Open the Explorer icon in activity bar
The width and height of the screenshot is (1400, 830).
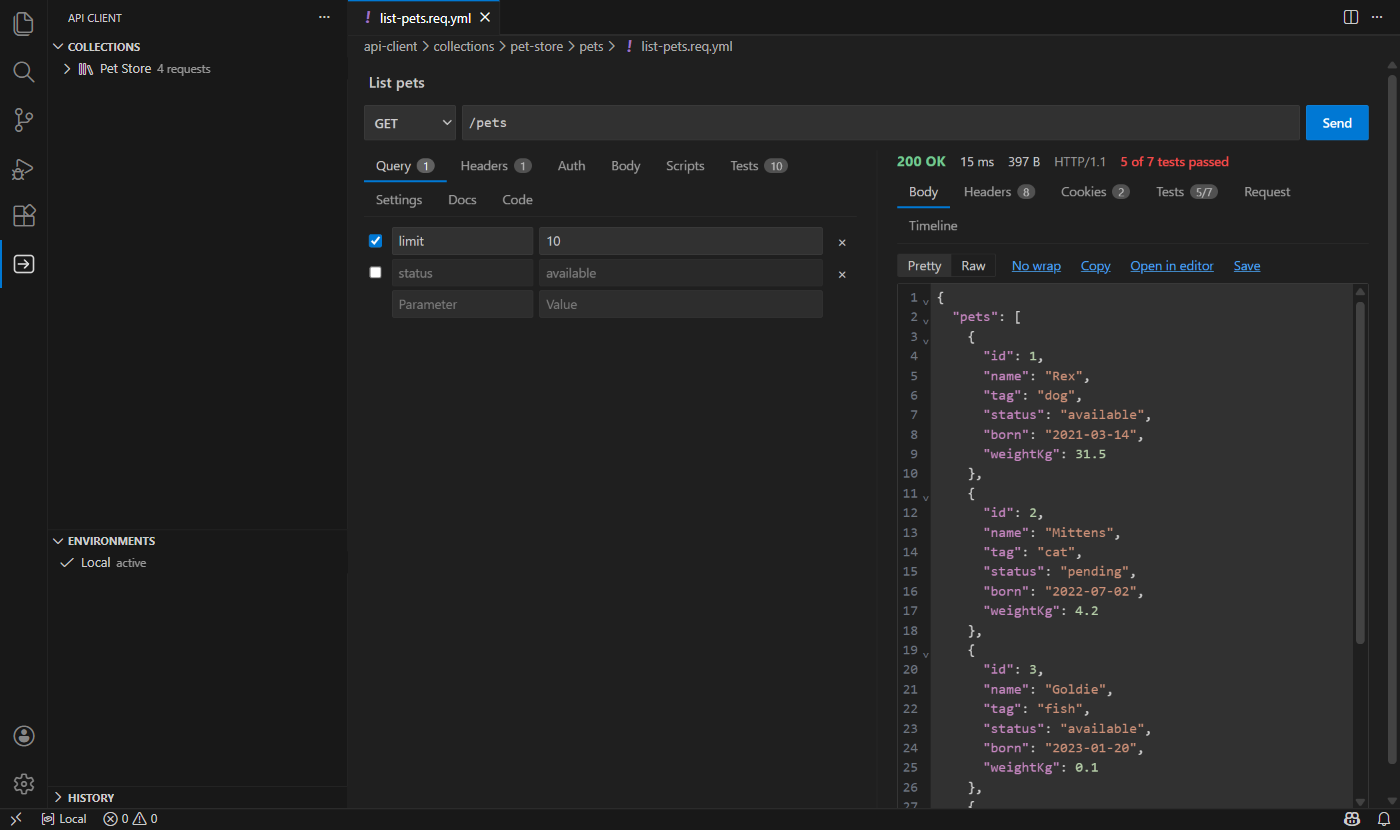tap(24, 24)
